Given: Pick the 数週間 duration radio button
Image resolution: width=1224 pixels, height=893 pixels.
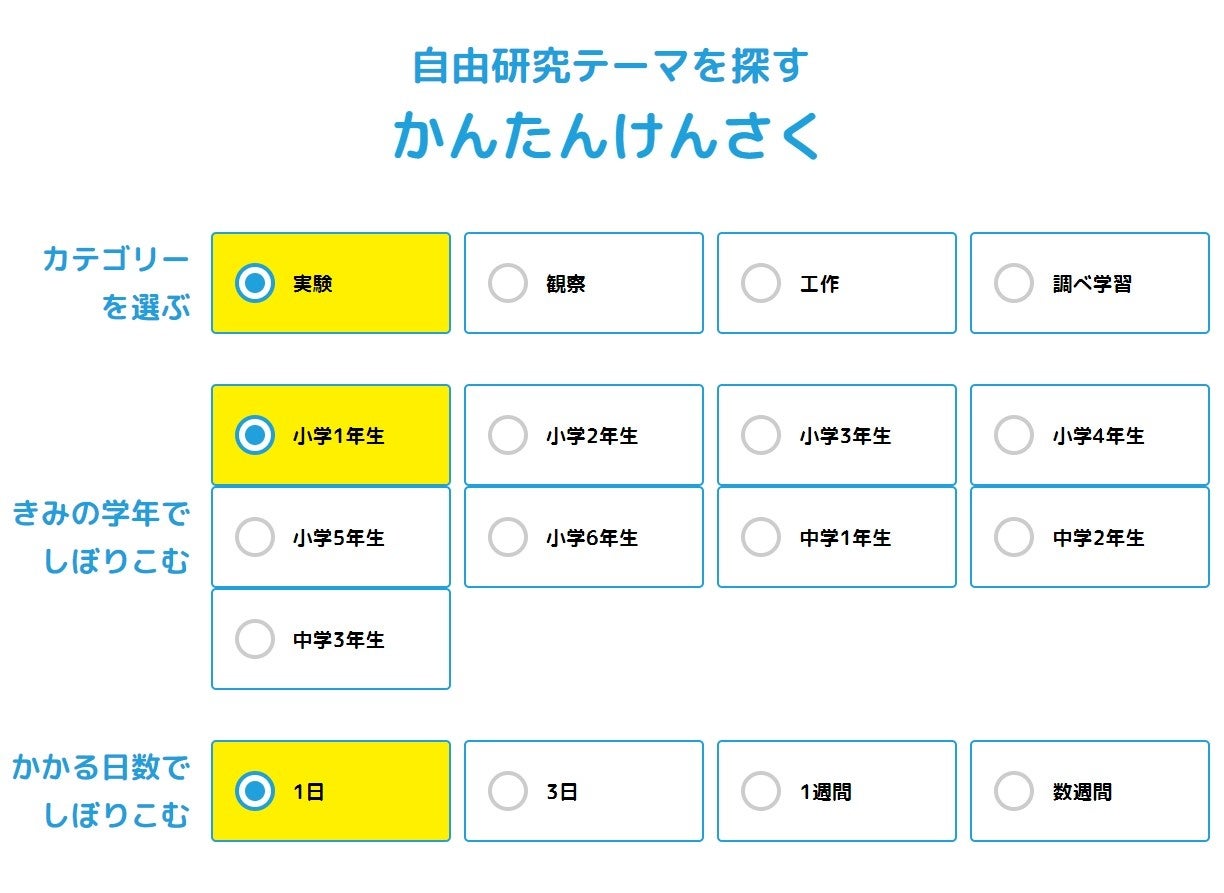Looking at the screenshot, I should [x=1014, y=792].
